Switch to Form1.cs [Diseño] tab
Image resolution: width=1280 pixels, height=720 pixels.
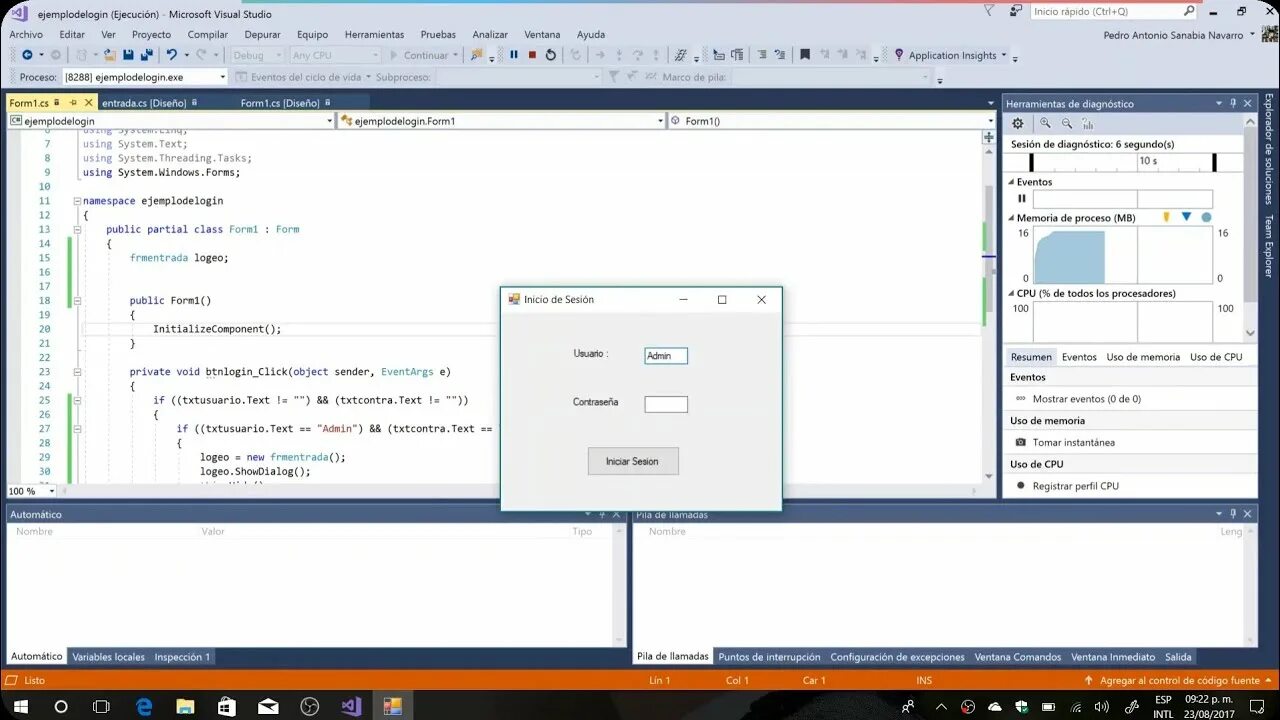280,102
